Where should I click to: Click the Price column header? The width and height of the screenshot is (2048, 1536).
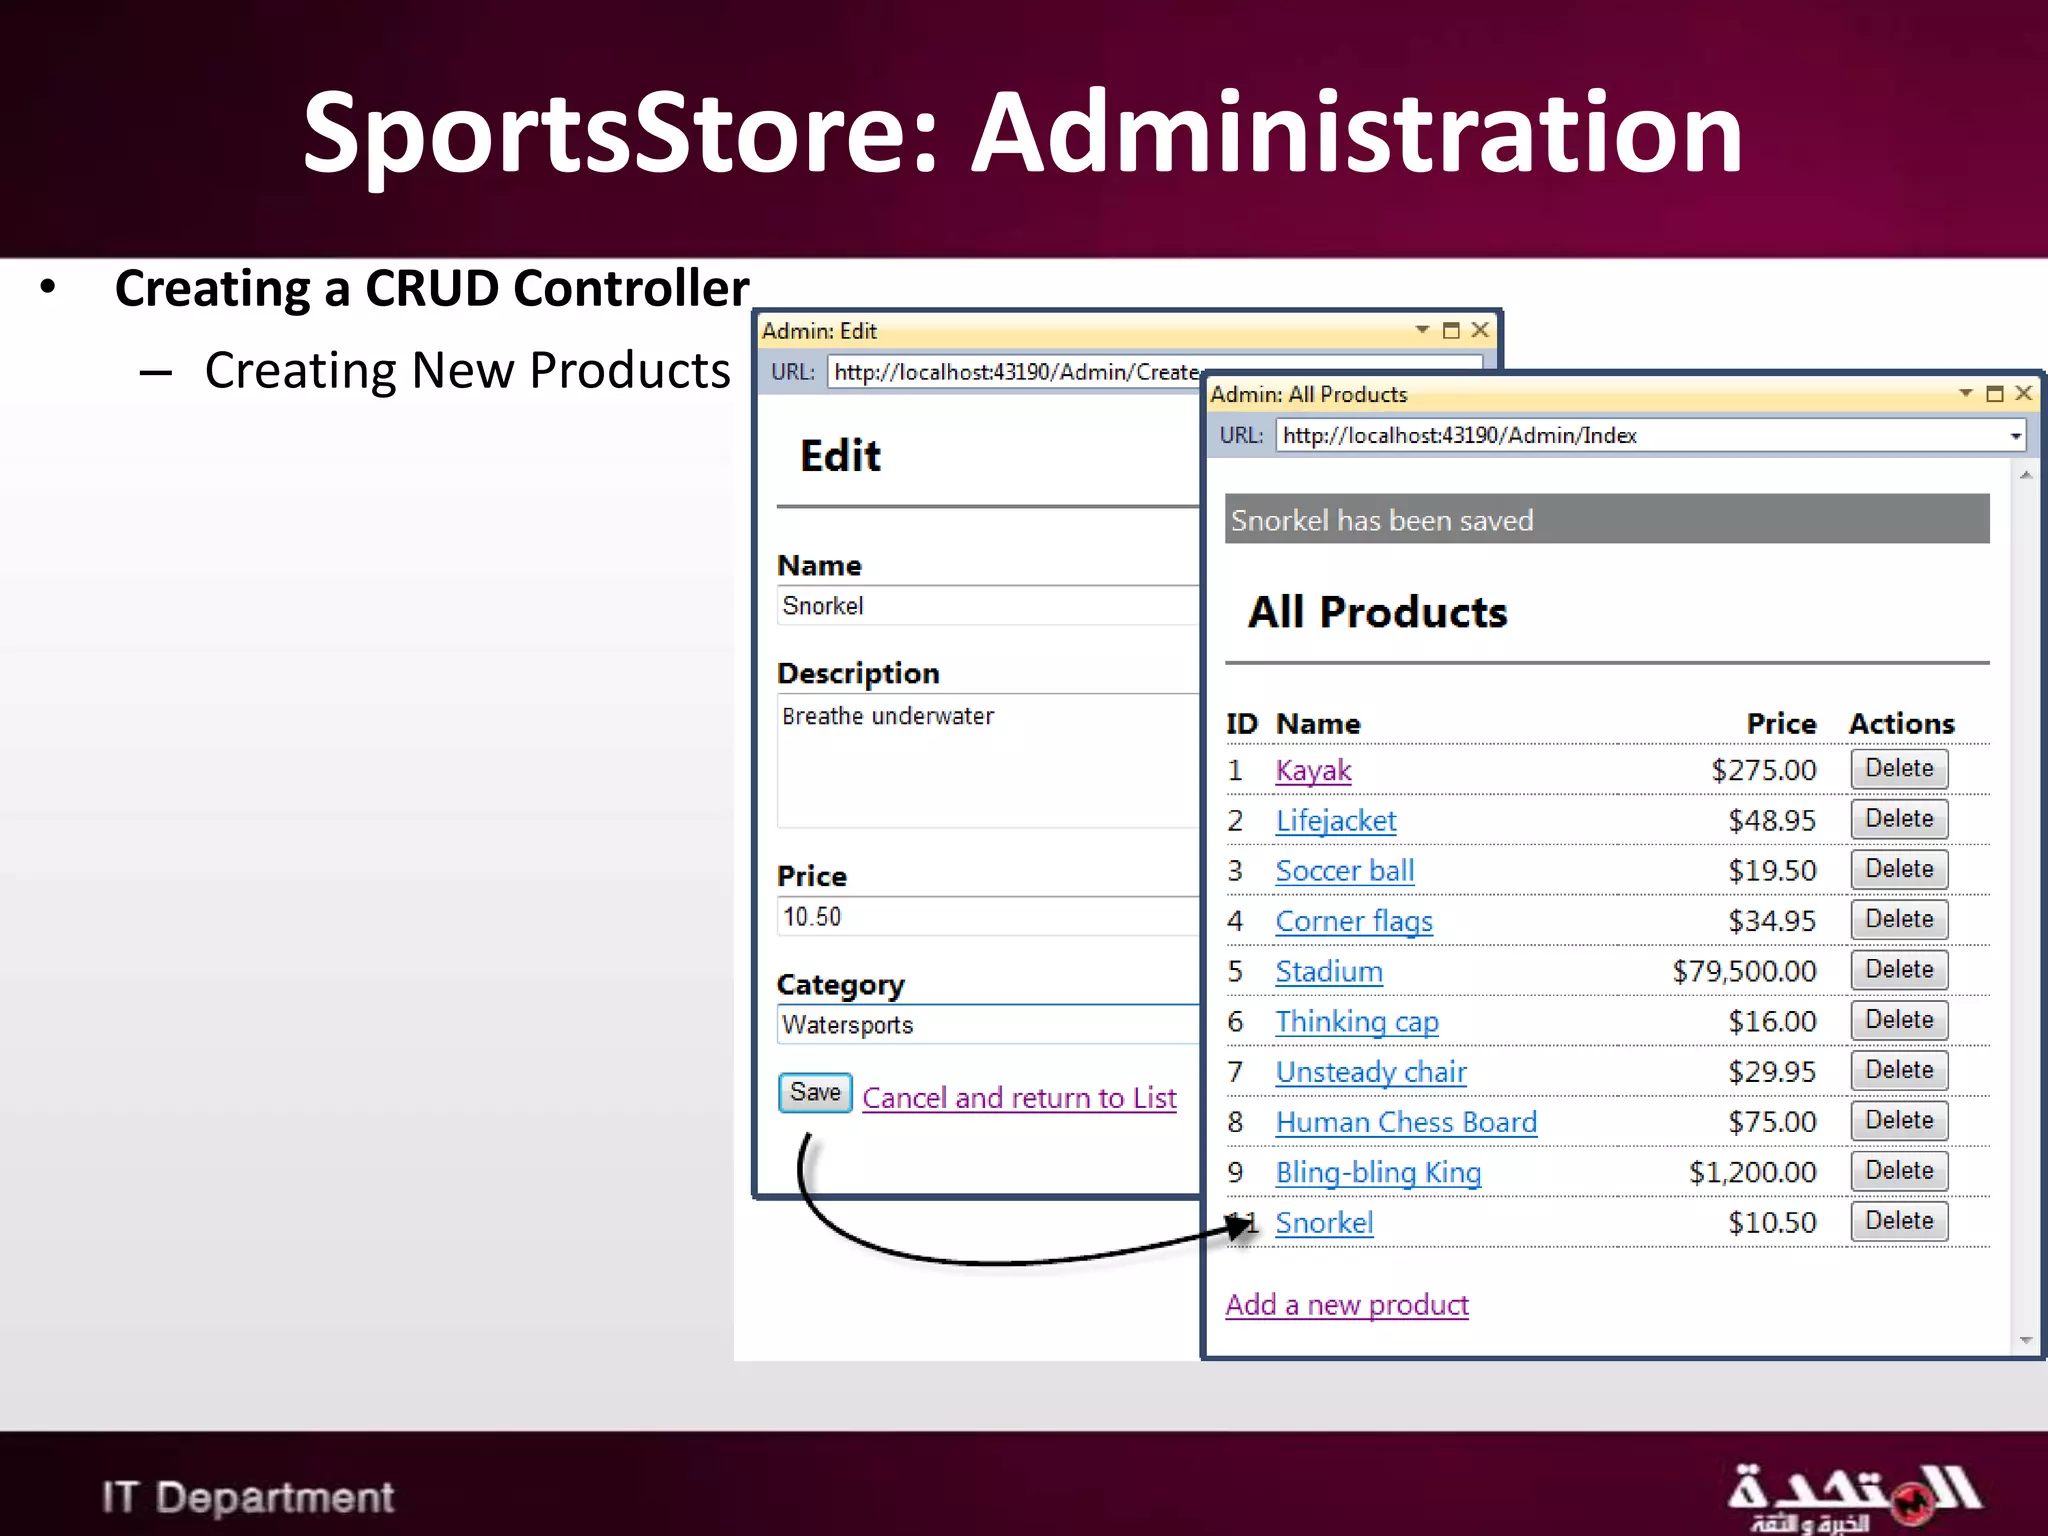click(x=1781, y=723)
